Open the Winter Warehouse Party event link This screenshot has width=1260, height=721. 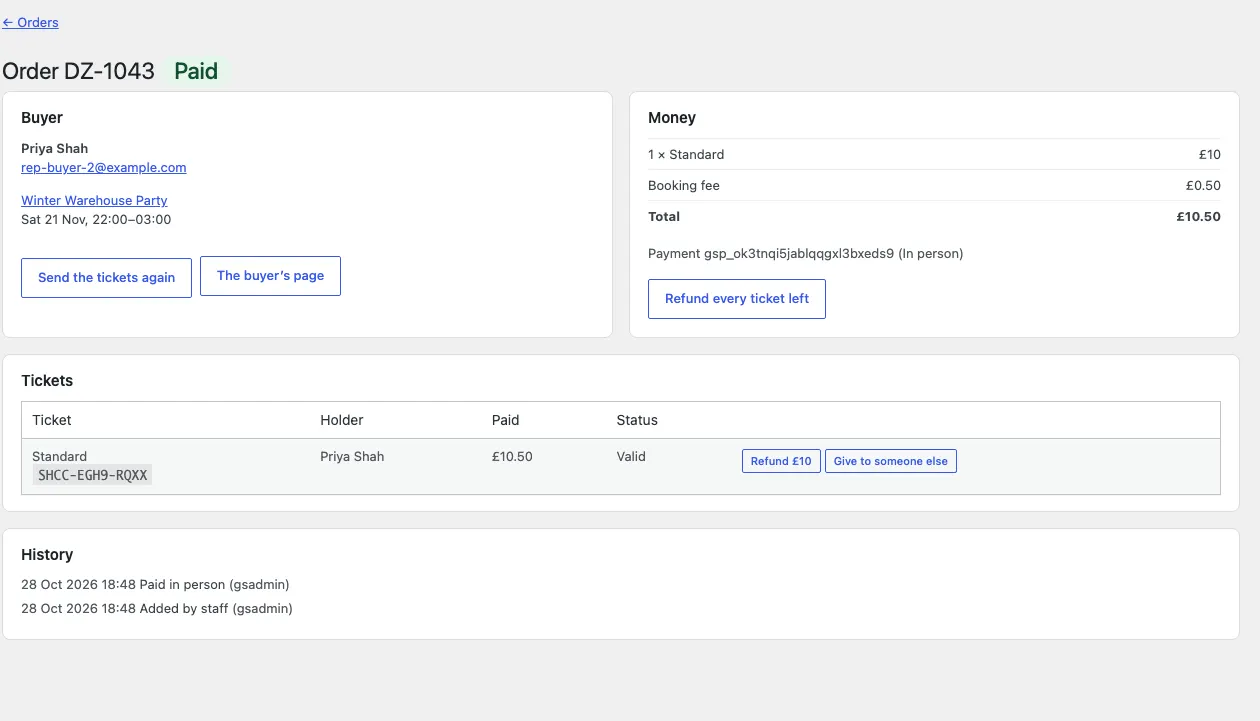tap(94, 200)
